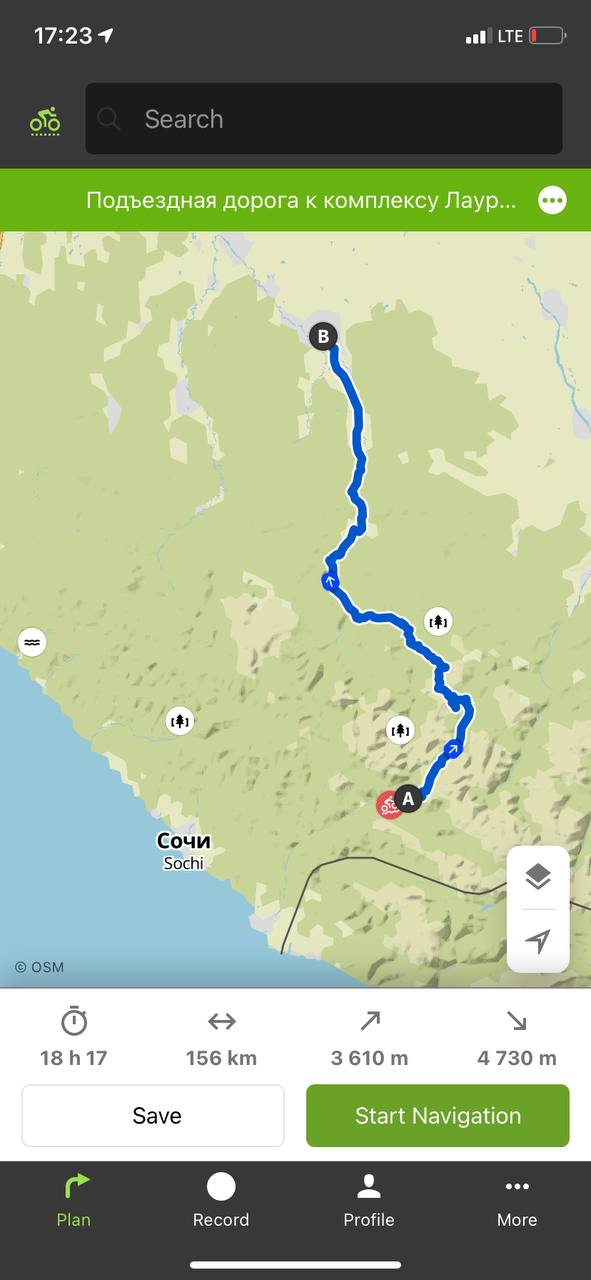Viewport: 591px width, 1280px height.
Task: Start Navigation for this route
Action: [438, 1115]
